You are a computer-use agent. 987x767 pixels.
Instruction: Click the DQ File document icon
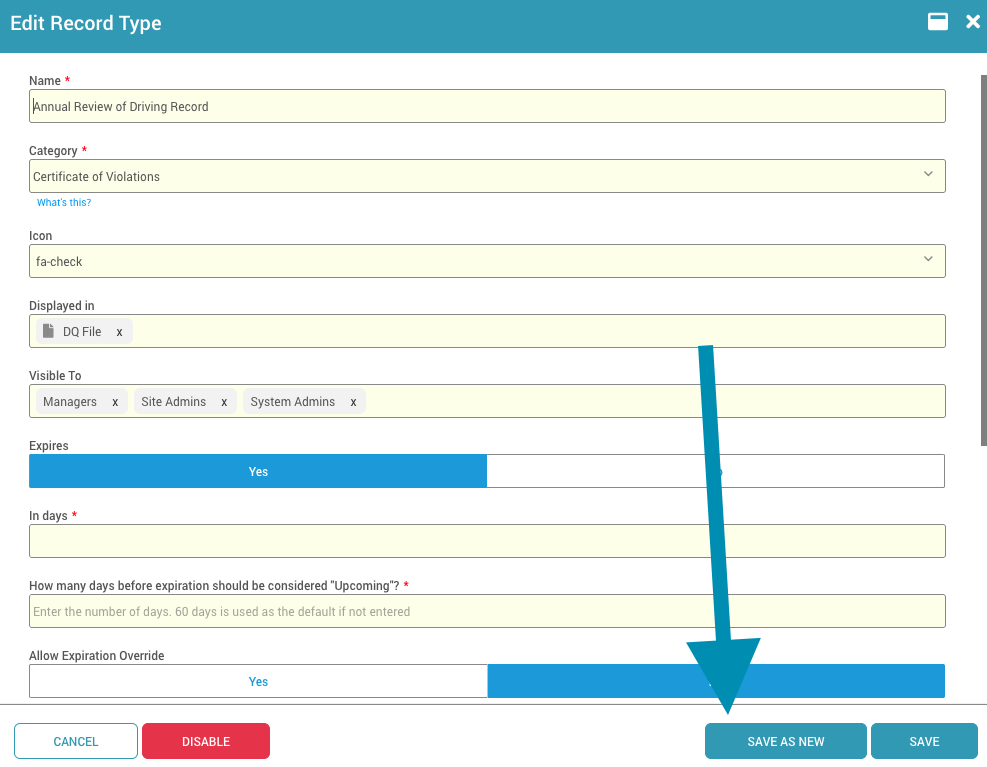point(48,331)
